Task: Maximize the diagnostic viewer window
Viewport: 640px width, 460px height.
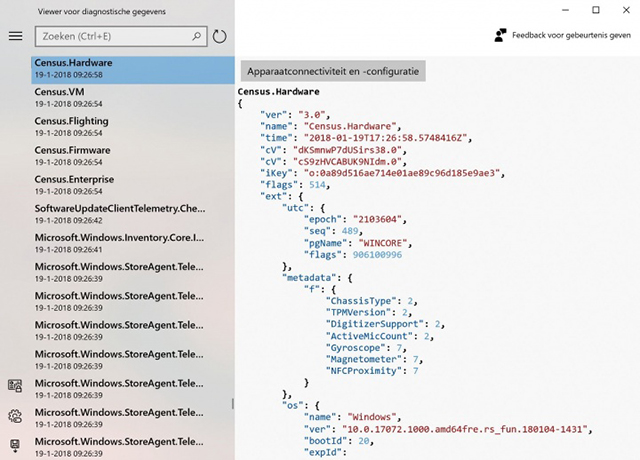Action: point(596,10)
